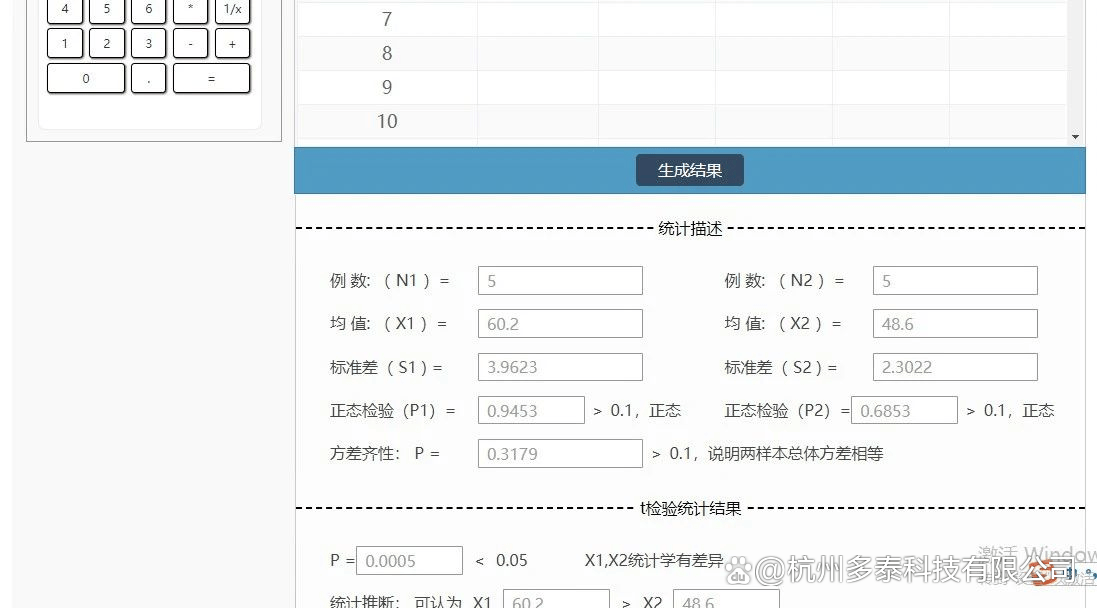Click the 方差齐性 label
This screenshot has height=608, width=1097.
tap(364, 453)
